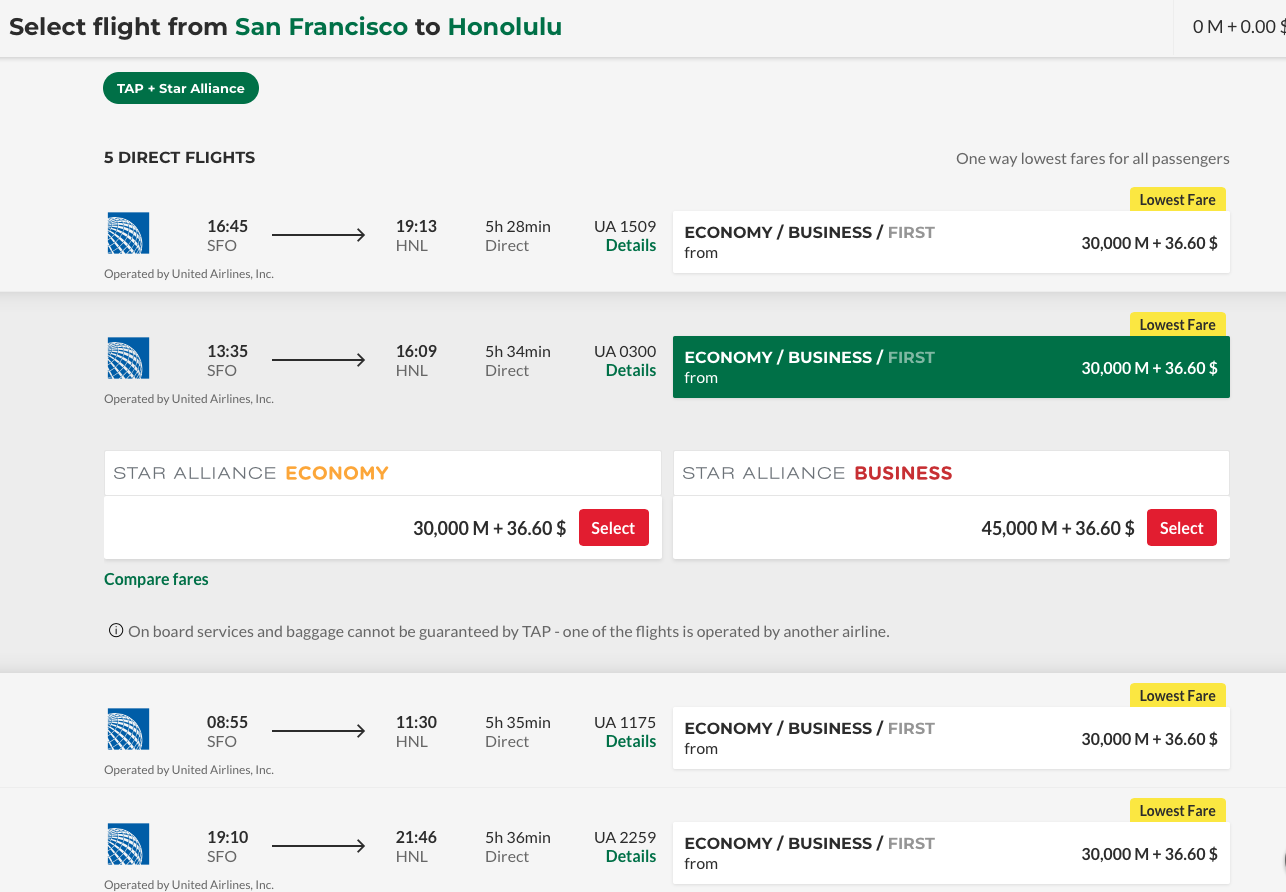Click Operated by United Airlines under the 16:45 flight

point(189,273)
